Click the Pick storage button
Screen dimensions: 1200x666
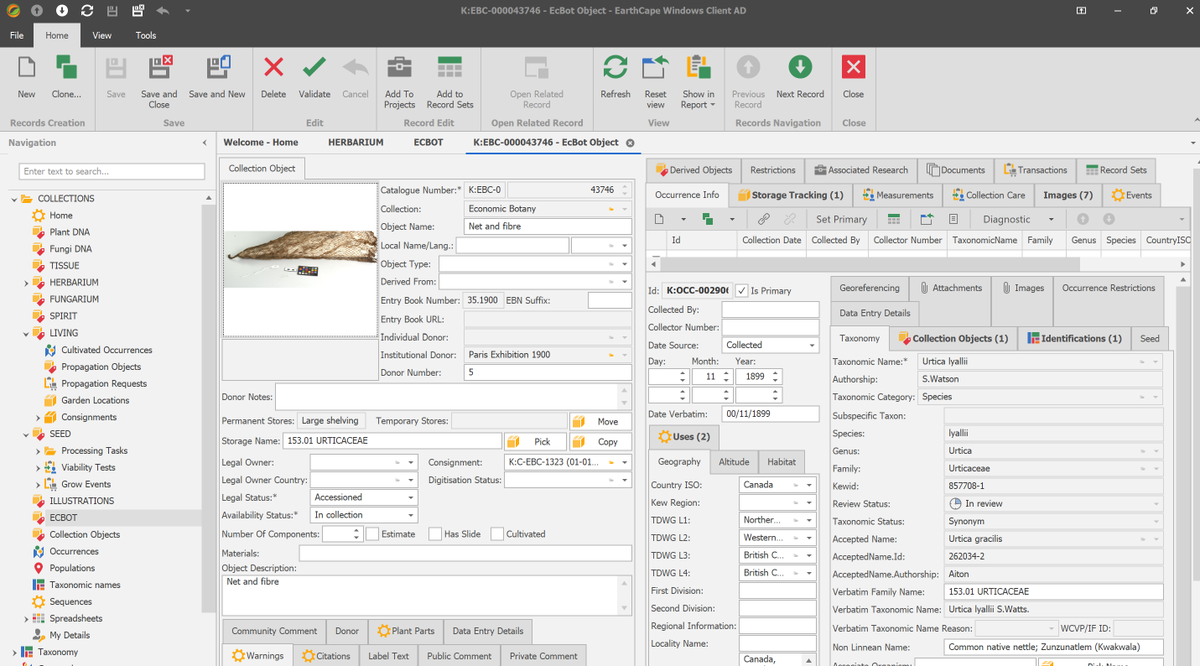coord(534,441)
